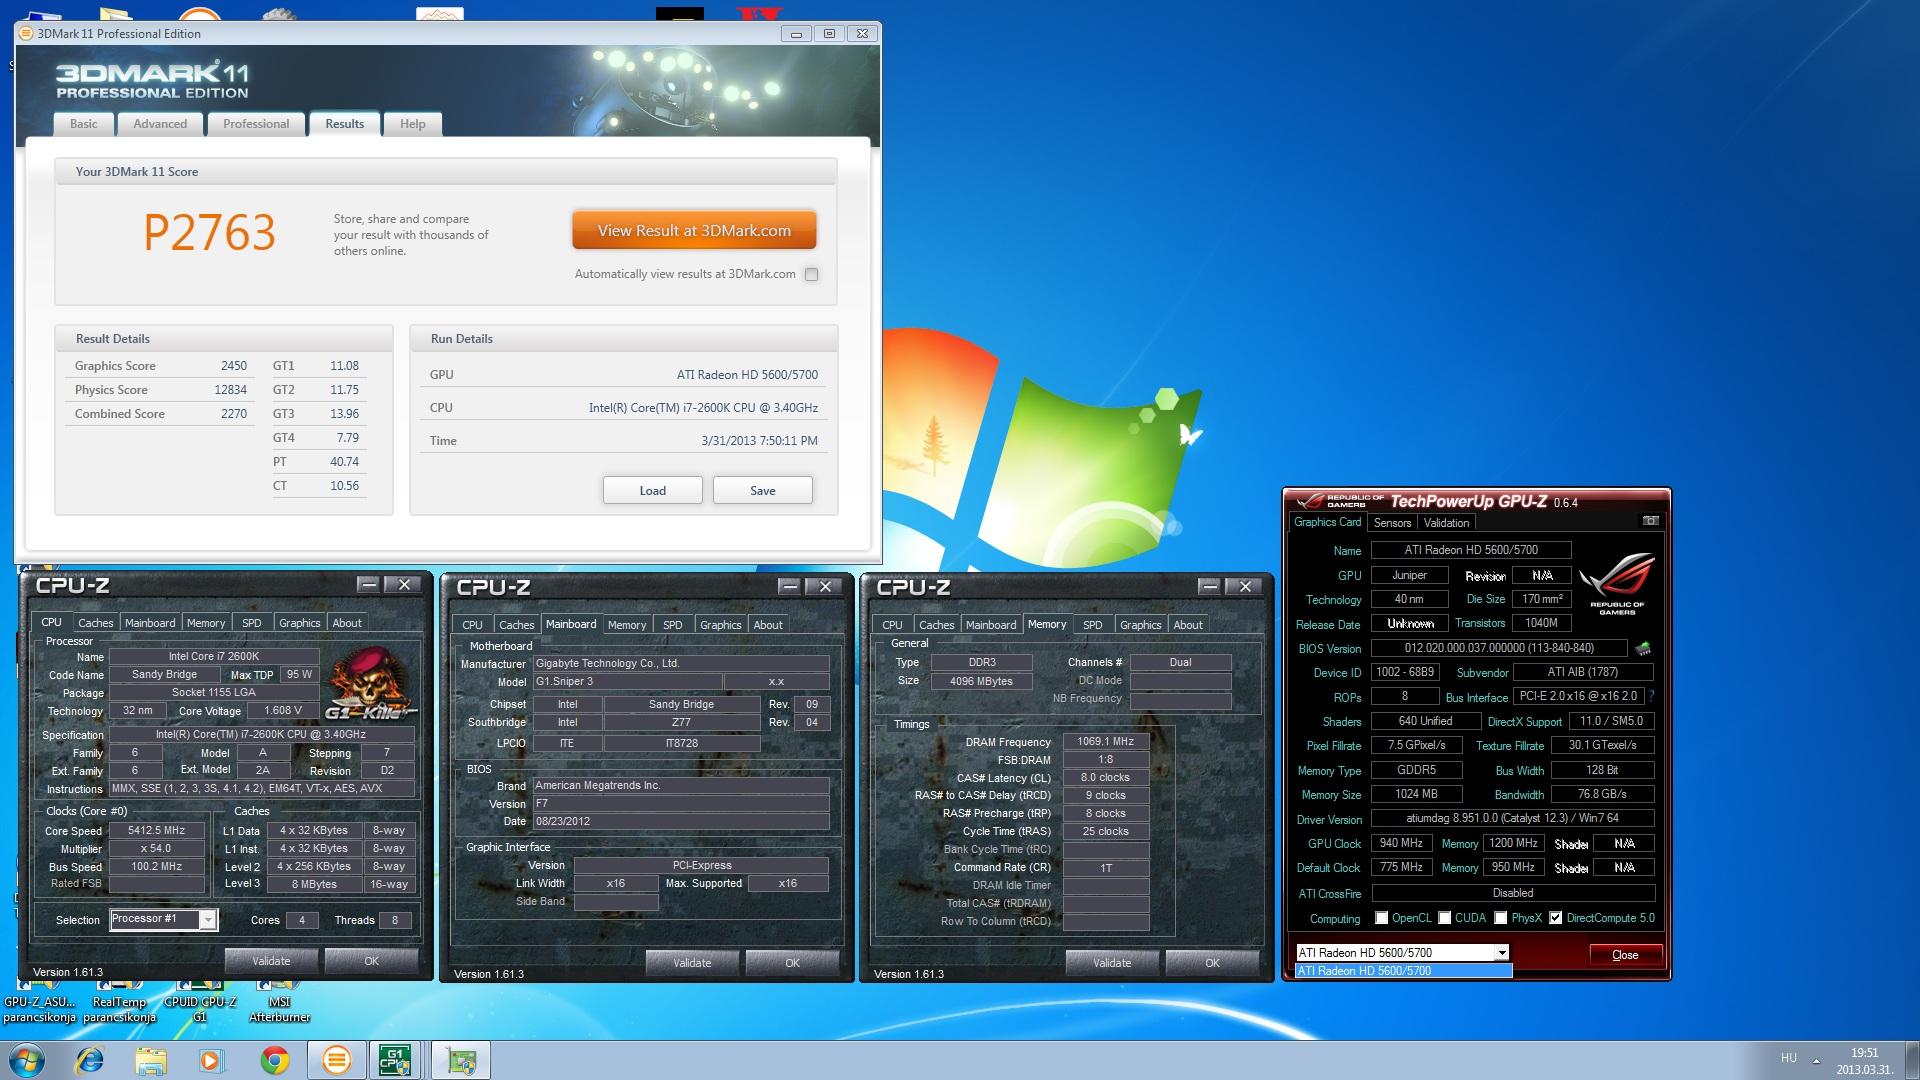The height and width of the screenshot is (1080, 1920).
Task: Open the Advanced tab in 3DMark 11
Action: (x=160, y=124)
